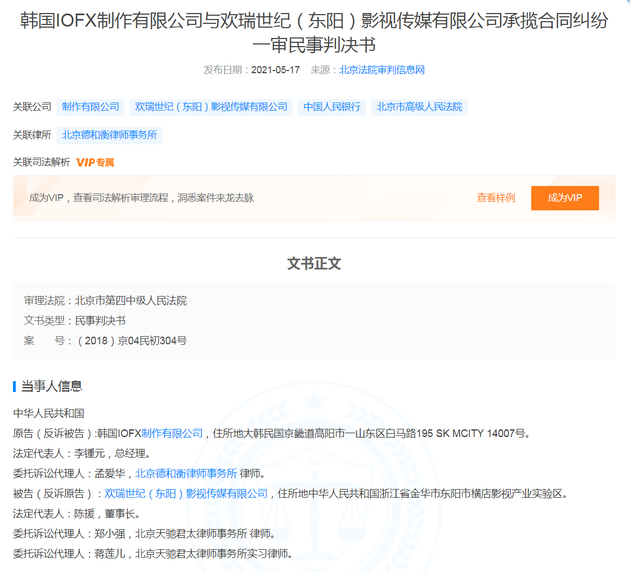Click 审理法院：北京市第四中级人民法院 text
630x572 pixels.
[105, 300]
